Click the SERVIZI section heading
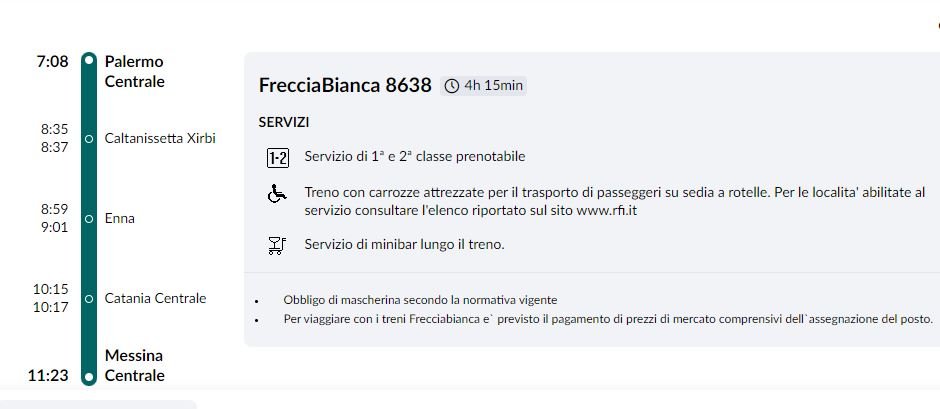The width and height of the screenshot is (940, 409). (283, 122)
